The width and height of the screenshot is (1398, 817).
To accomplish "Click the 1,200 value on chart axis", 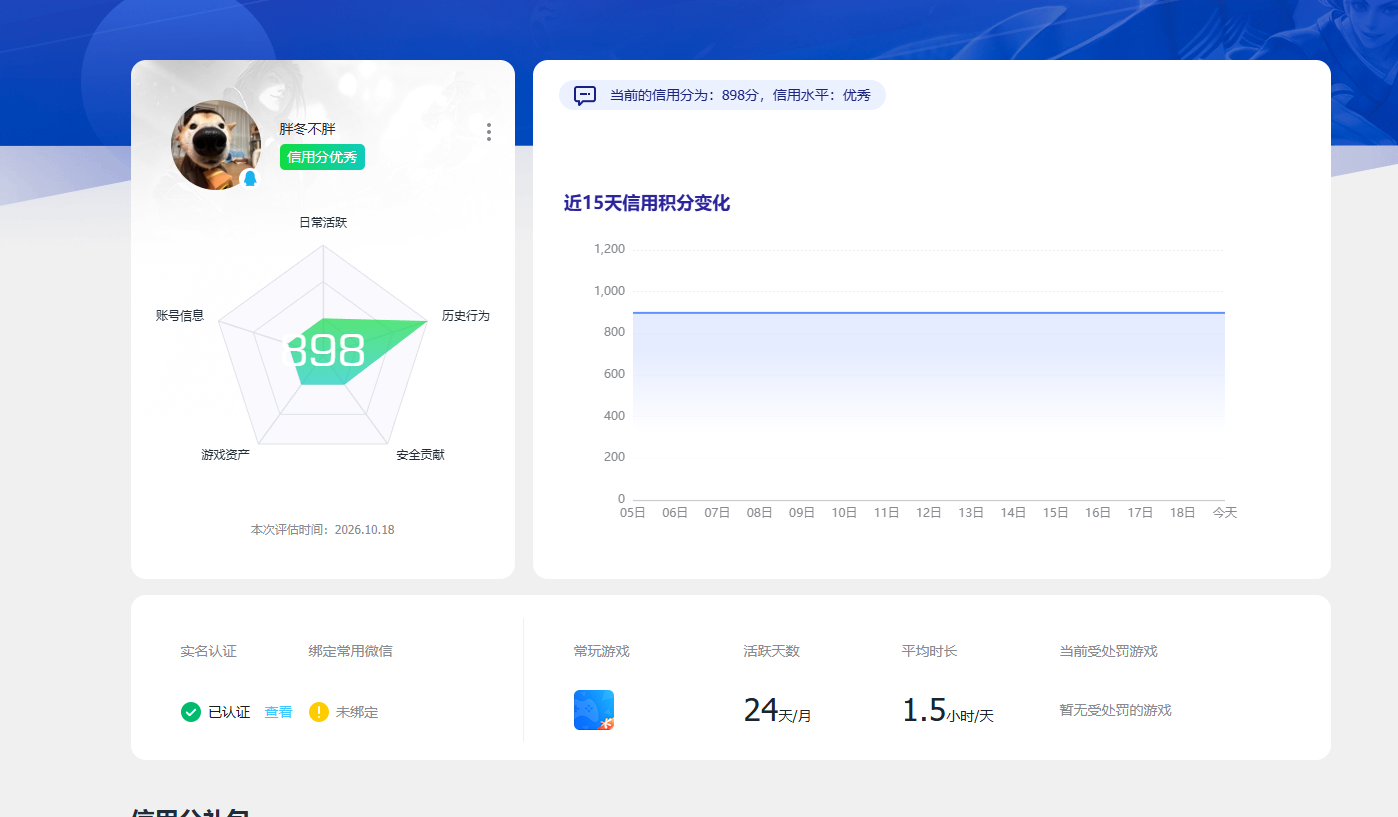I will click(x=609, y=249).
